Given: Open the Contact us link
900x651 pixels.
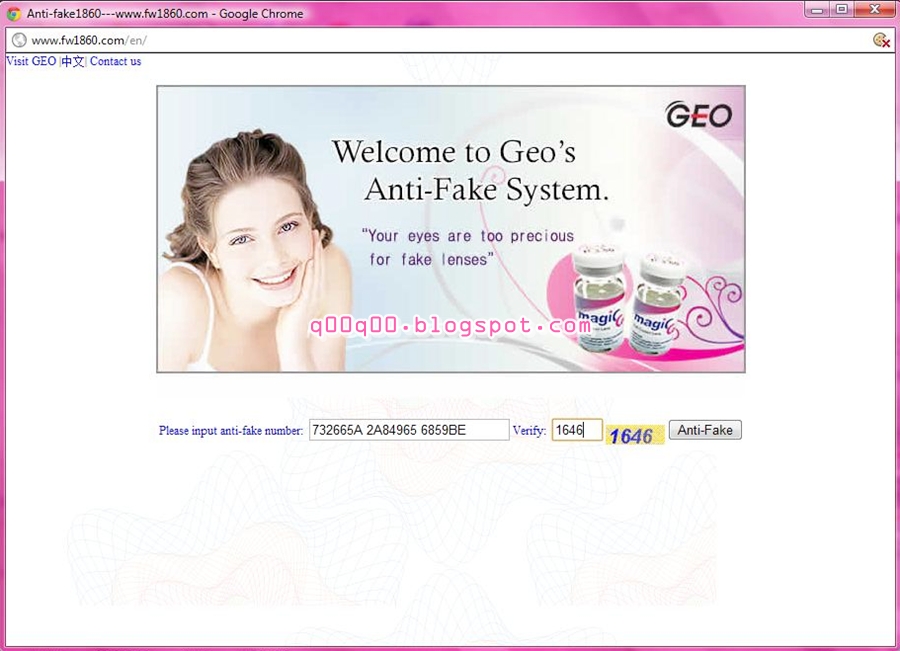Looking at the screenshot, I should (x=115, y=61).
